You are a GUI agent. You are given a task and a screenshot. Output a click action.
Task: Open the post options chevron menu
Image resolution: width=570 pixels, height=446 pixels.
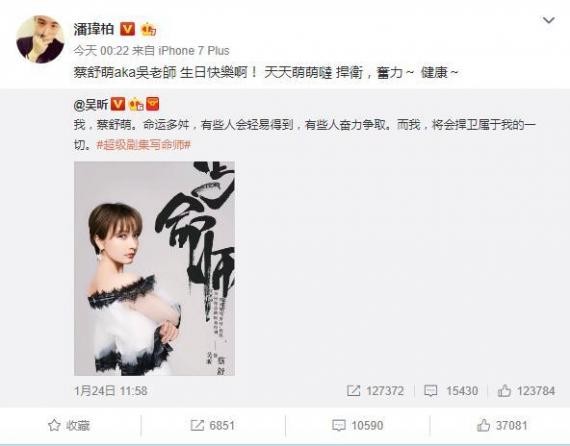(548, 20)
